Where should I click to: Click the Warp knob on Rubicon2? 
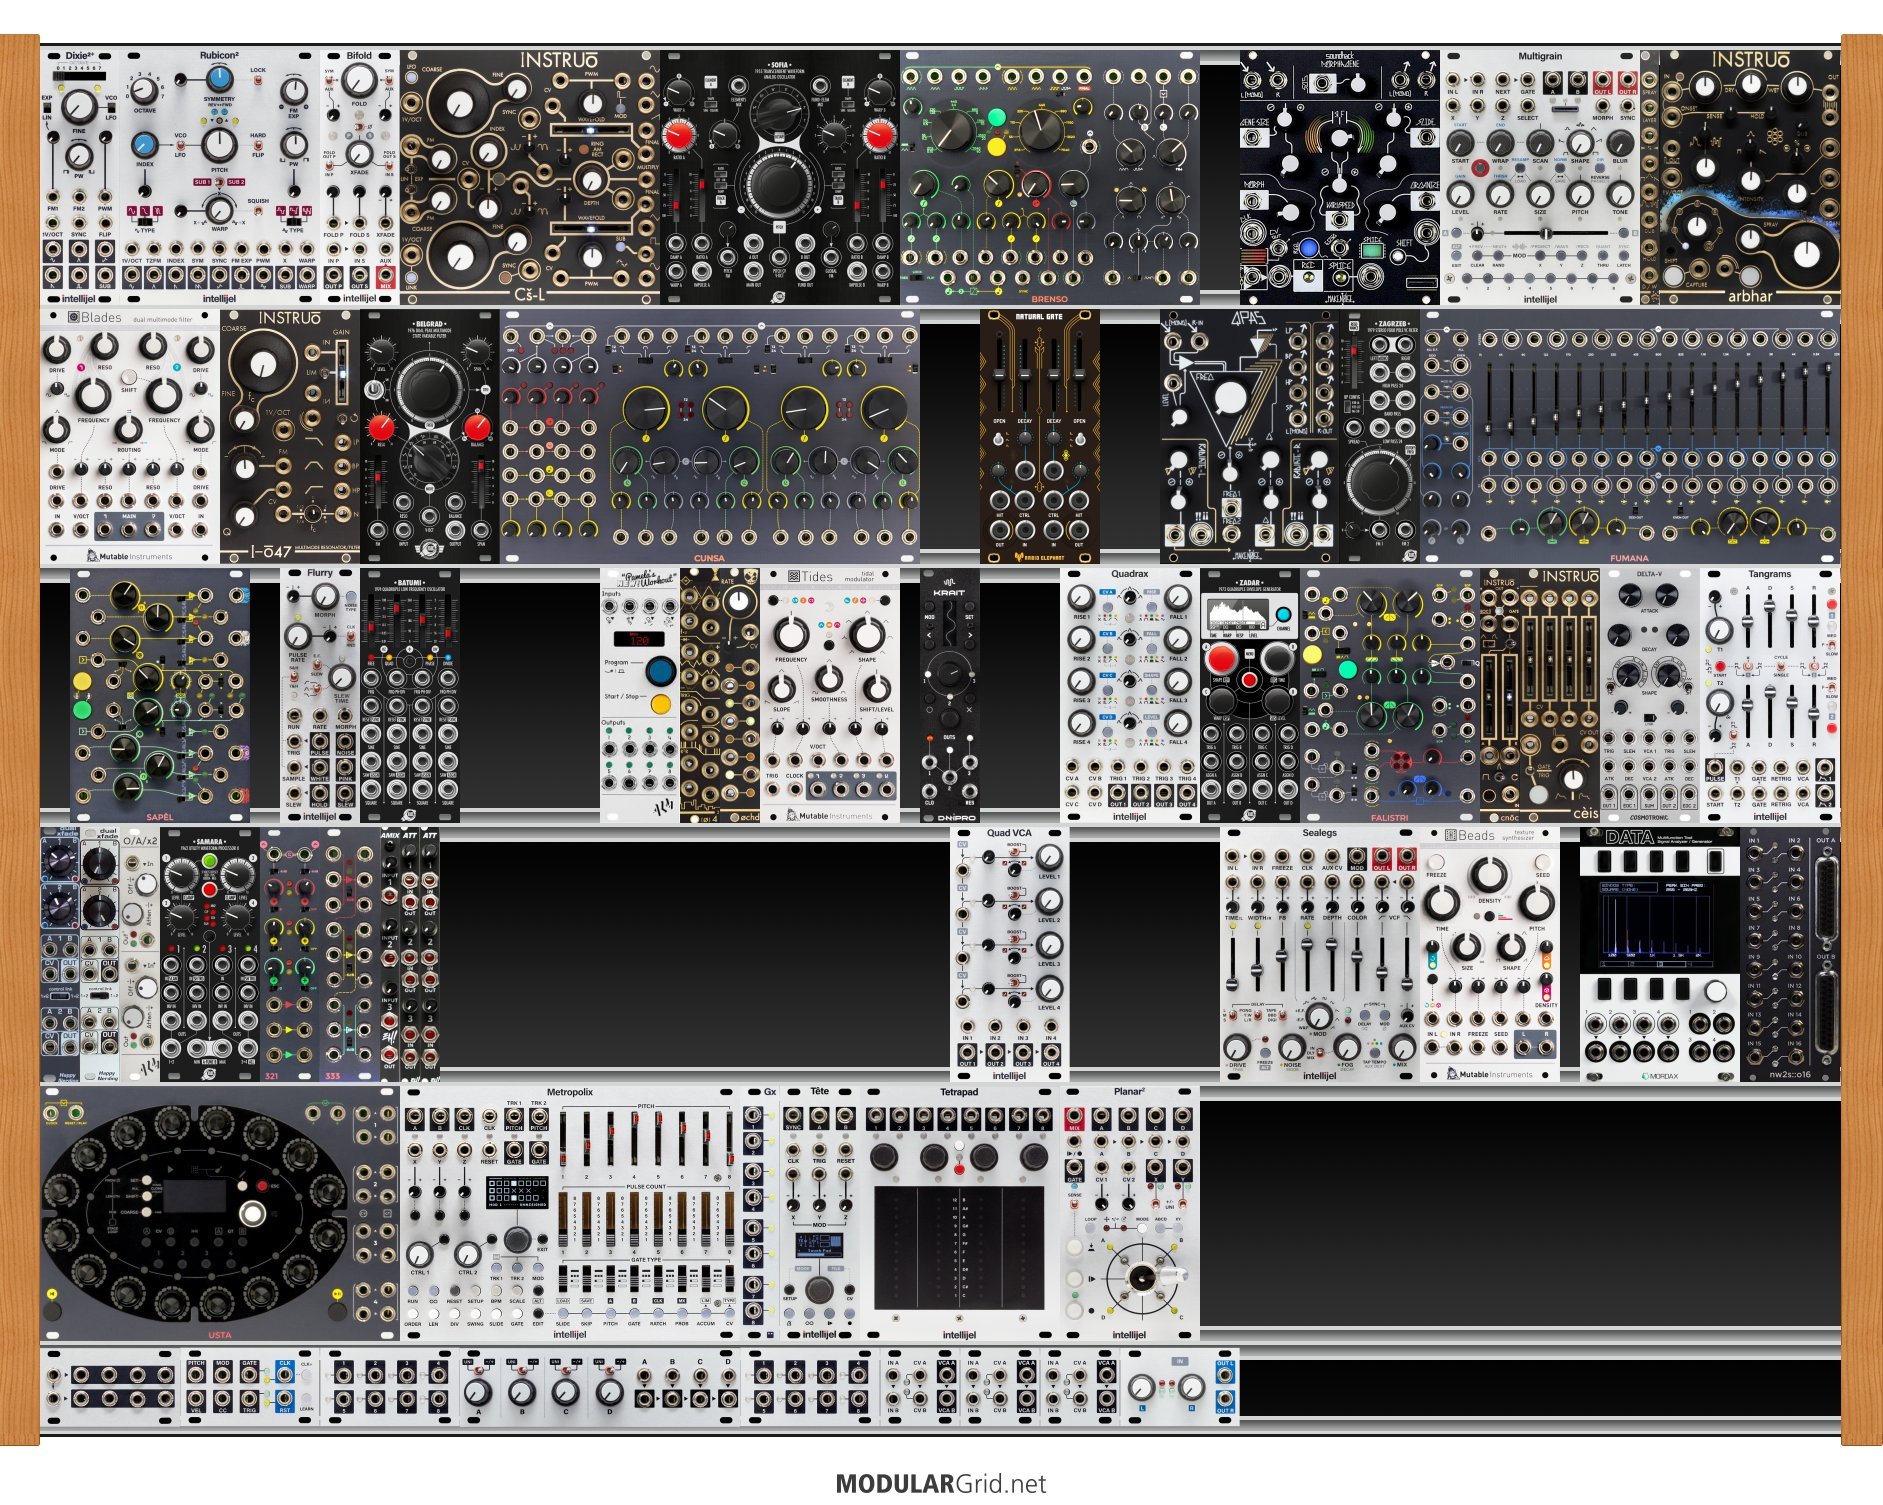pos(219,209)
